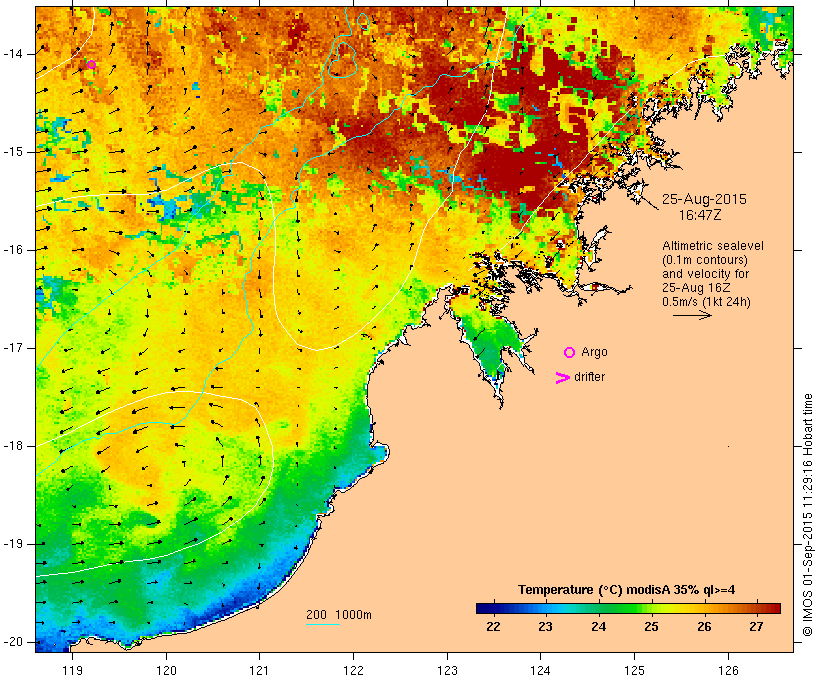Click the velocity scale arrow in legend

click(692, 315)
